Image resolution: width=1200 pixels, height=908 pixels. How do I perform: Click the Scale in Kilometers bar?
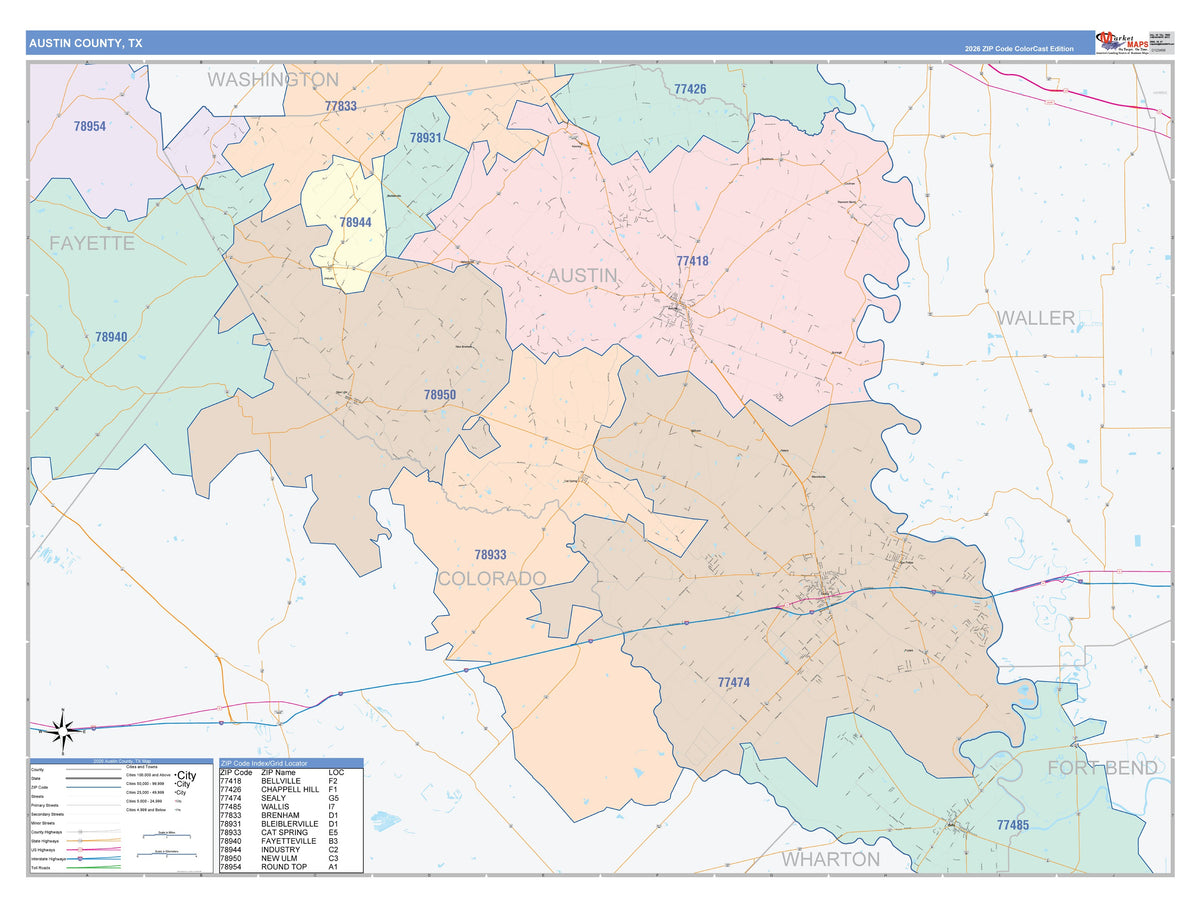[167, 854]
